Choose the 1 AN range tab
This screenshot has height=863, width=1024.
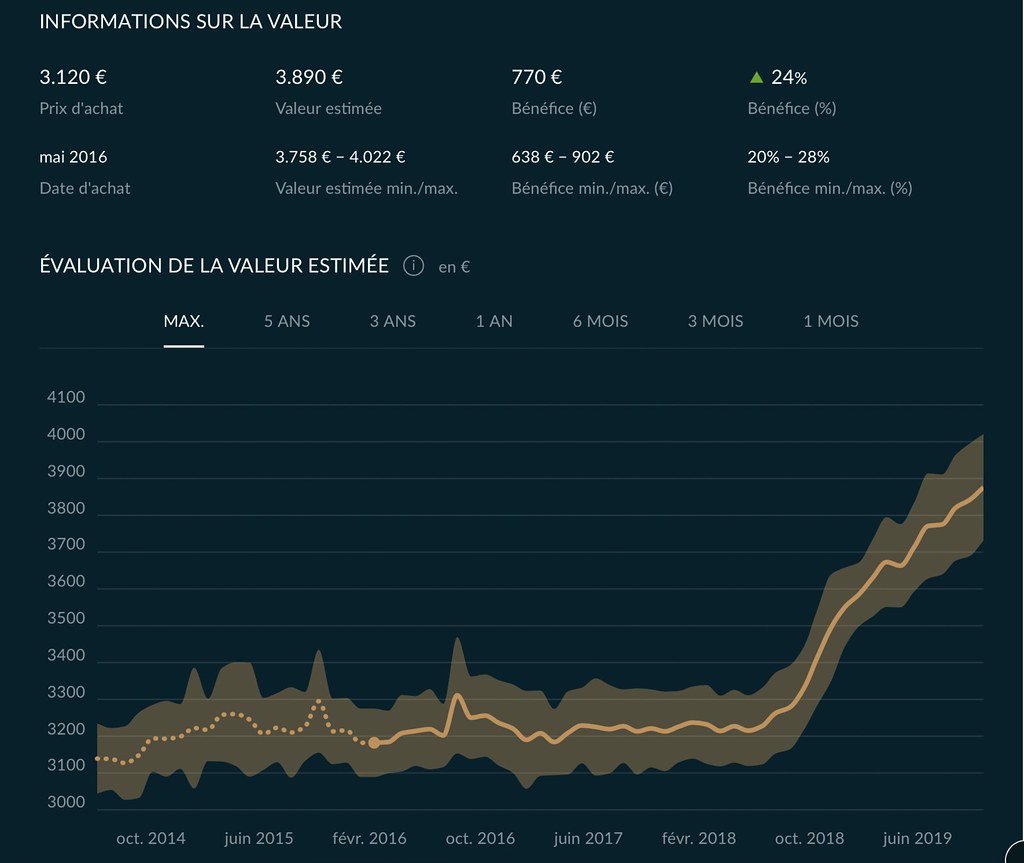click(494, 321)
